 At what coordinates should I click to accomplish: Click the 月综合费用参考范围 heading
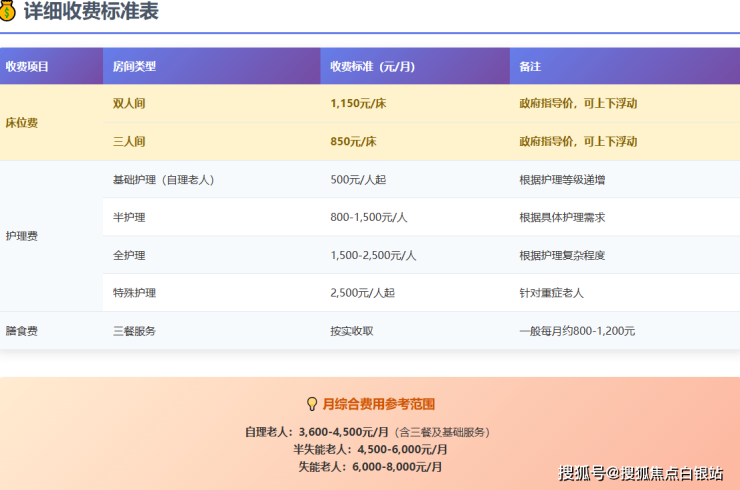pos(378,404)
